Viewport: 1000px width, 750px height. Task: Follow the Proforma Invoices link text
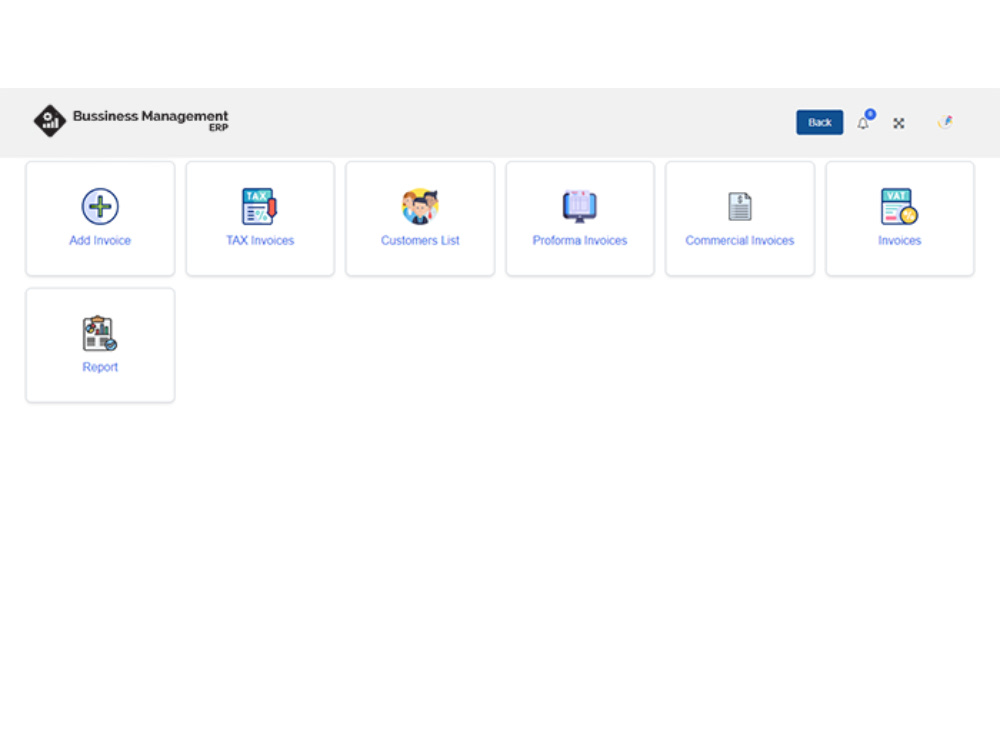point(580,240)
